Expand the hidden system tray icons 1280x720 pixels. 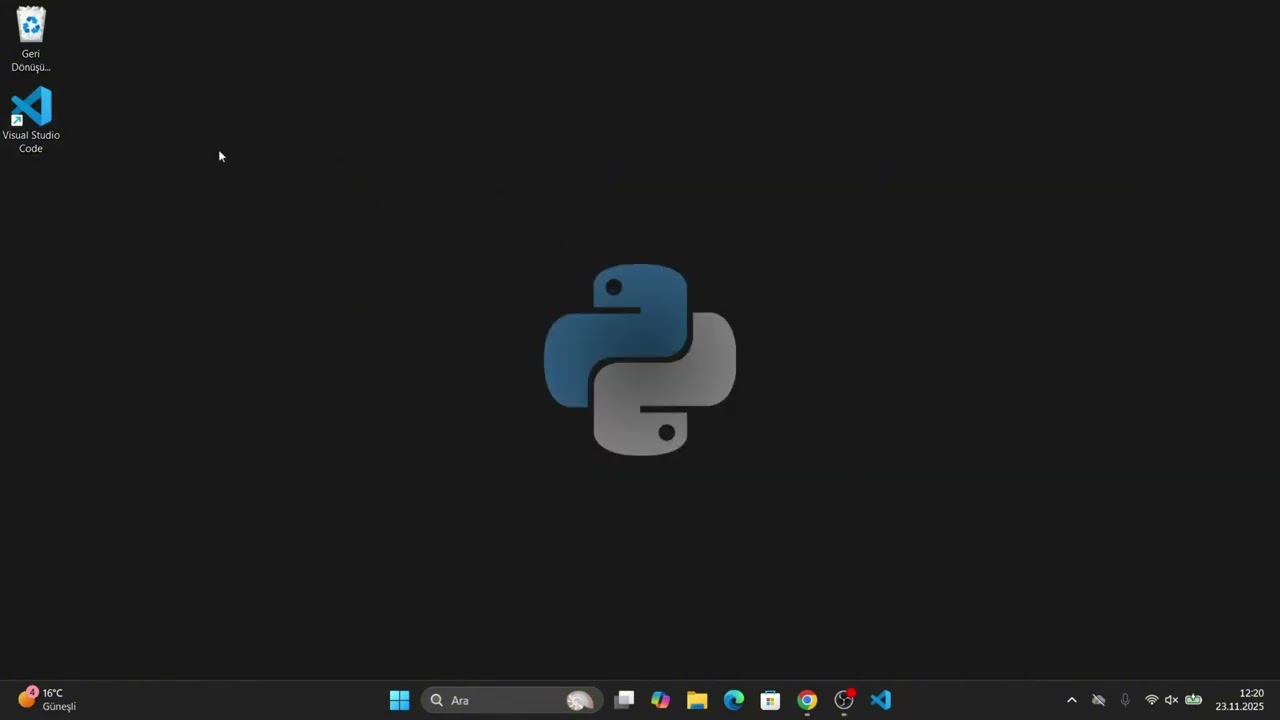[1072, 700]
